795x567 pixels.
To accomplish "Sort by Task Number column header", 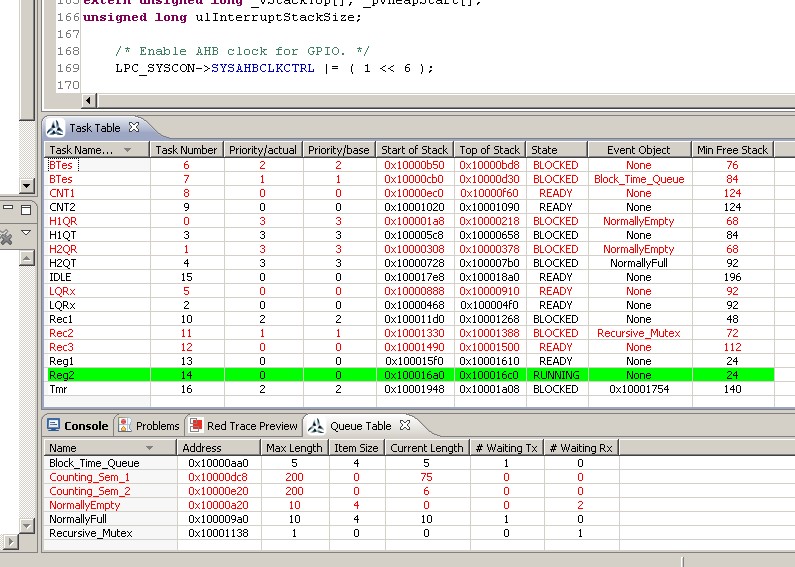I will (x=186, y=150).
